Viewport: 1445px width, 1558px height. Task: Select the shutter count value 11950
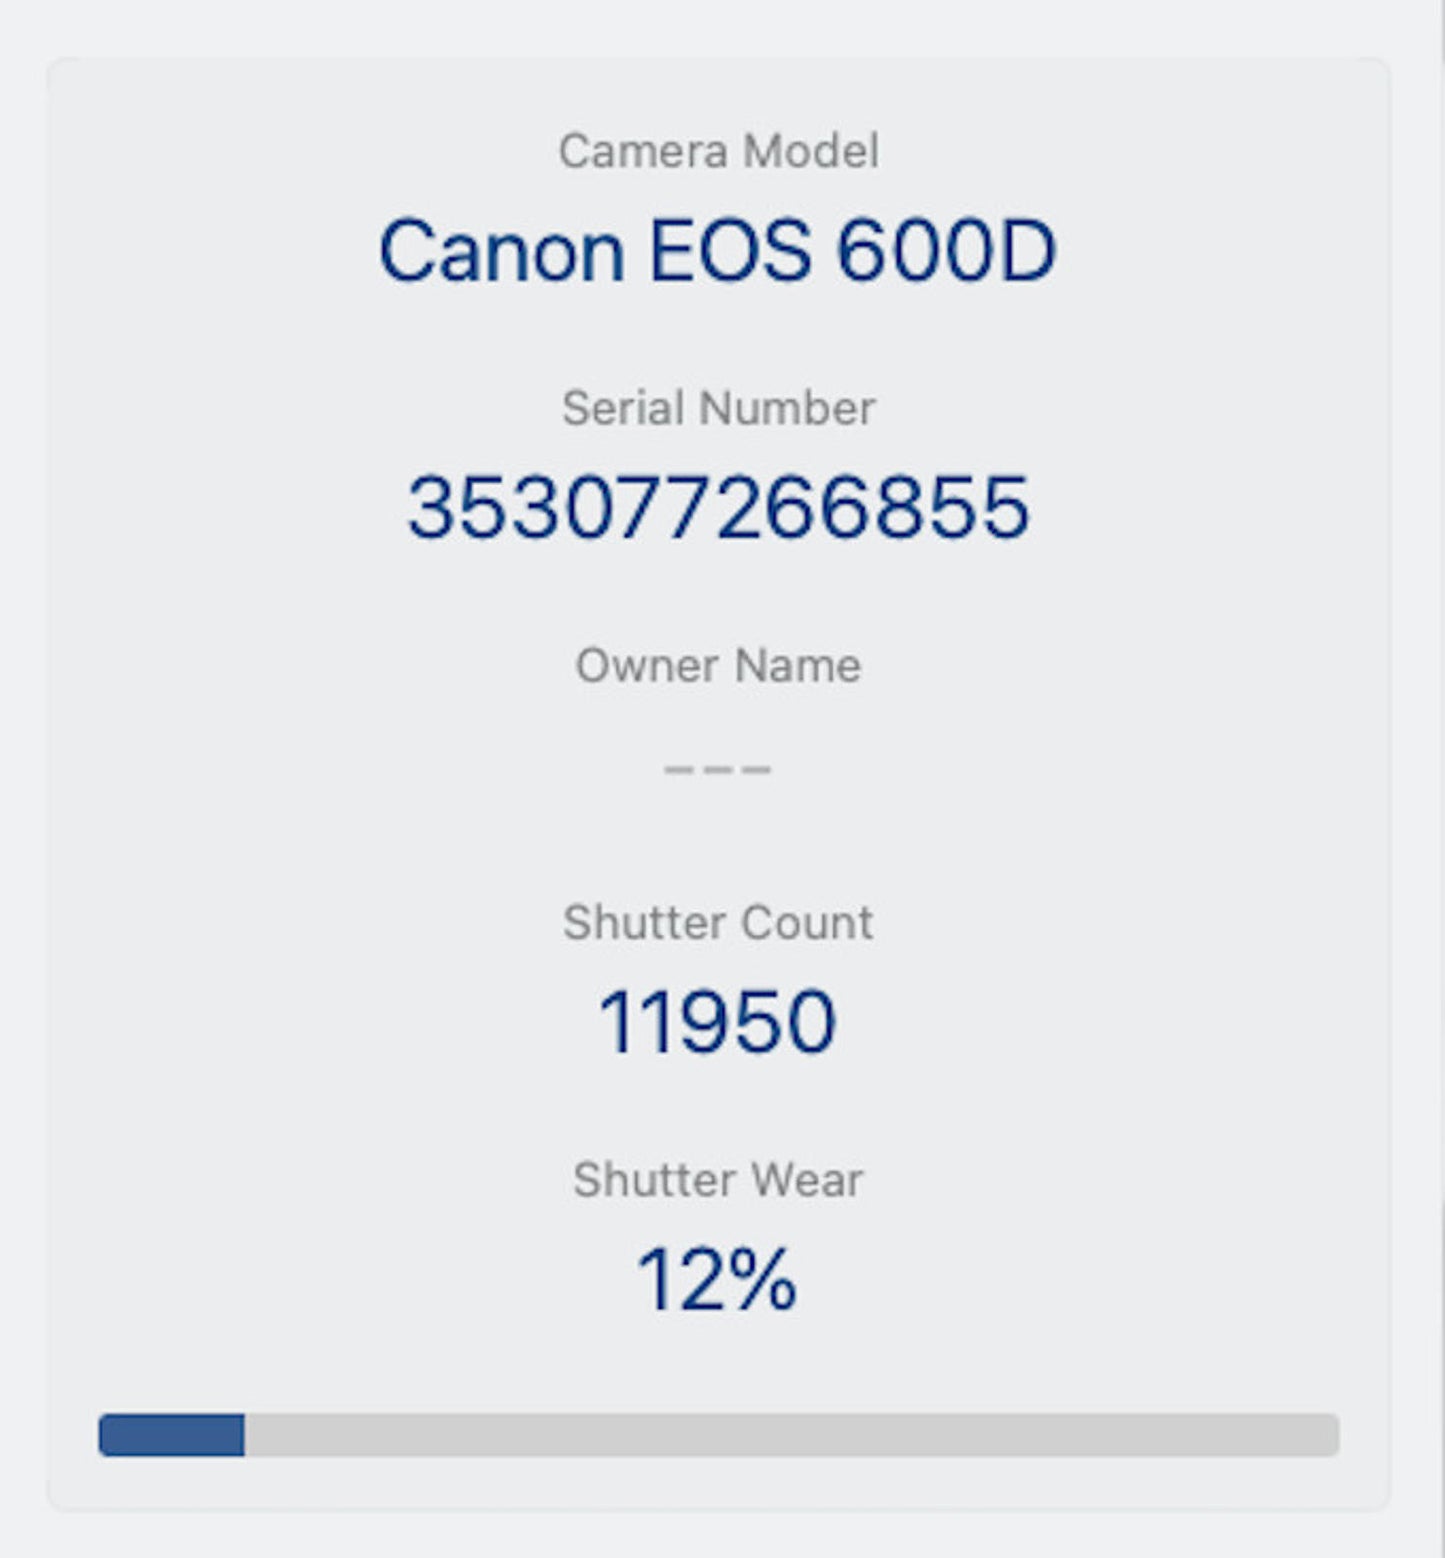tap(717, 1022)
